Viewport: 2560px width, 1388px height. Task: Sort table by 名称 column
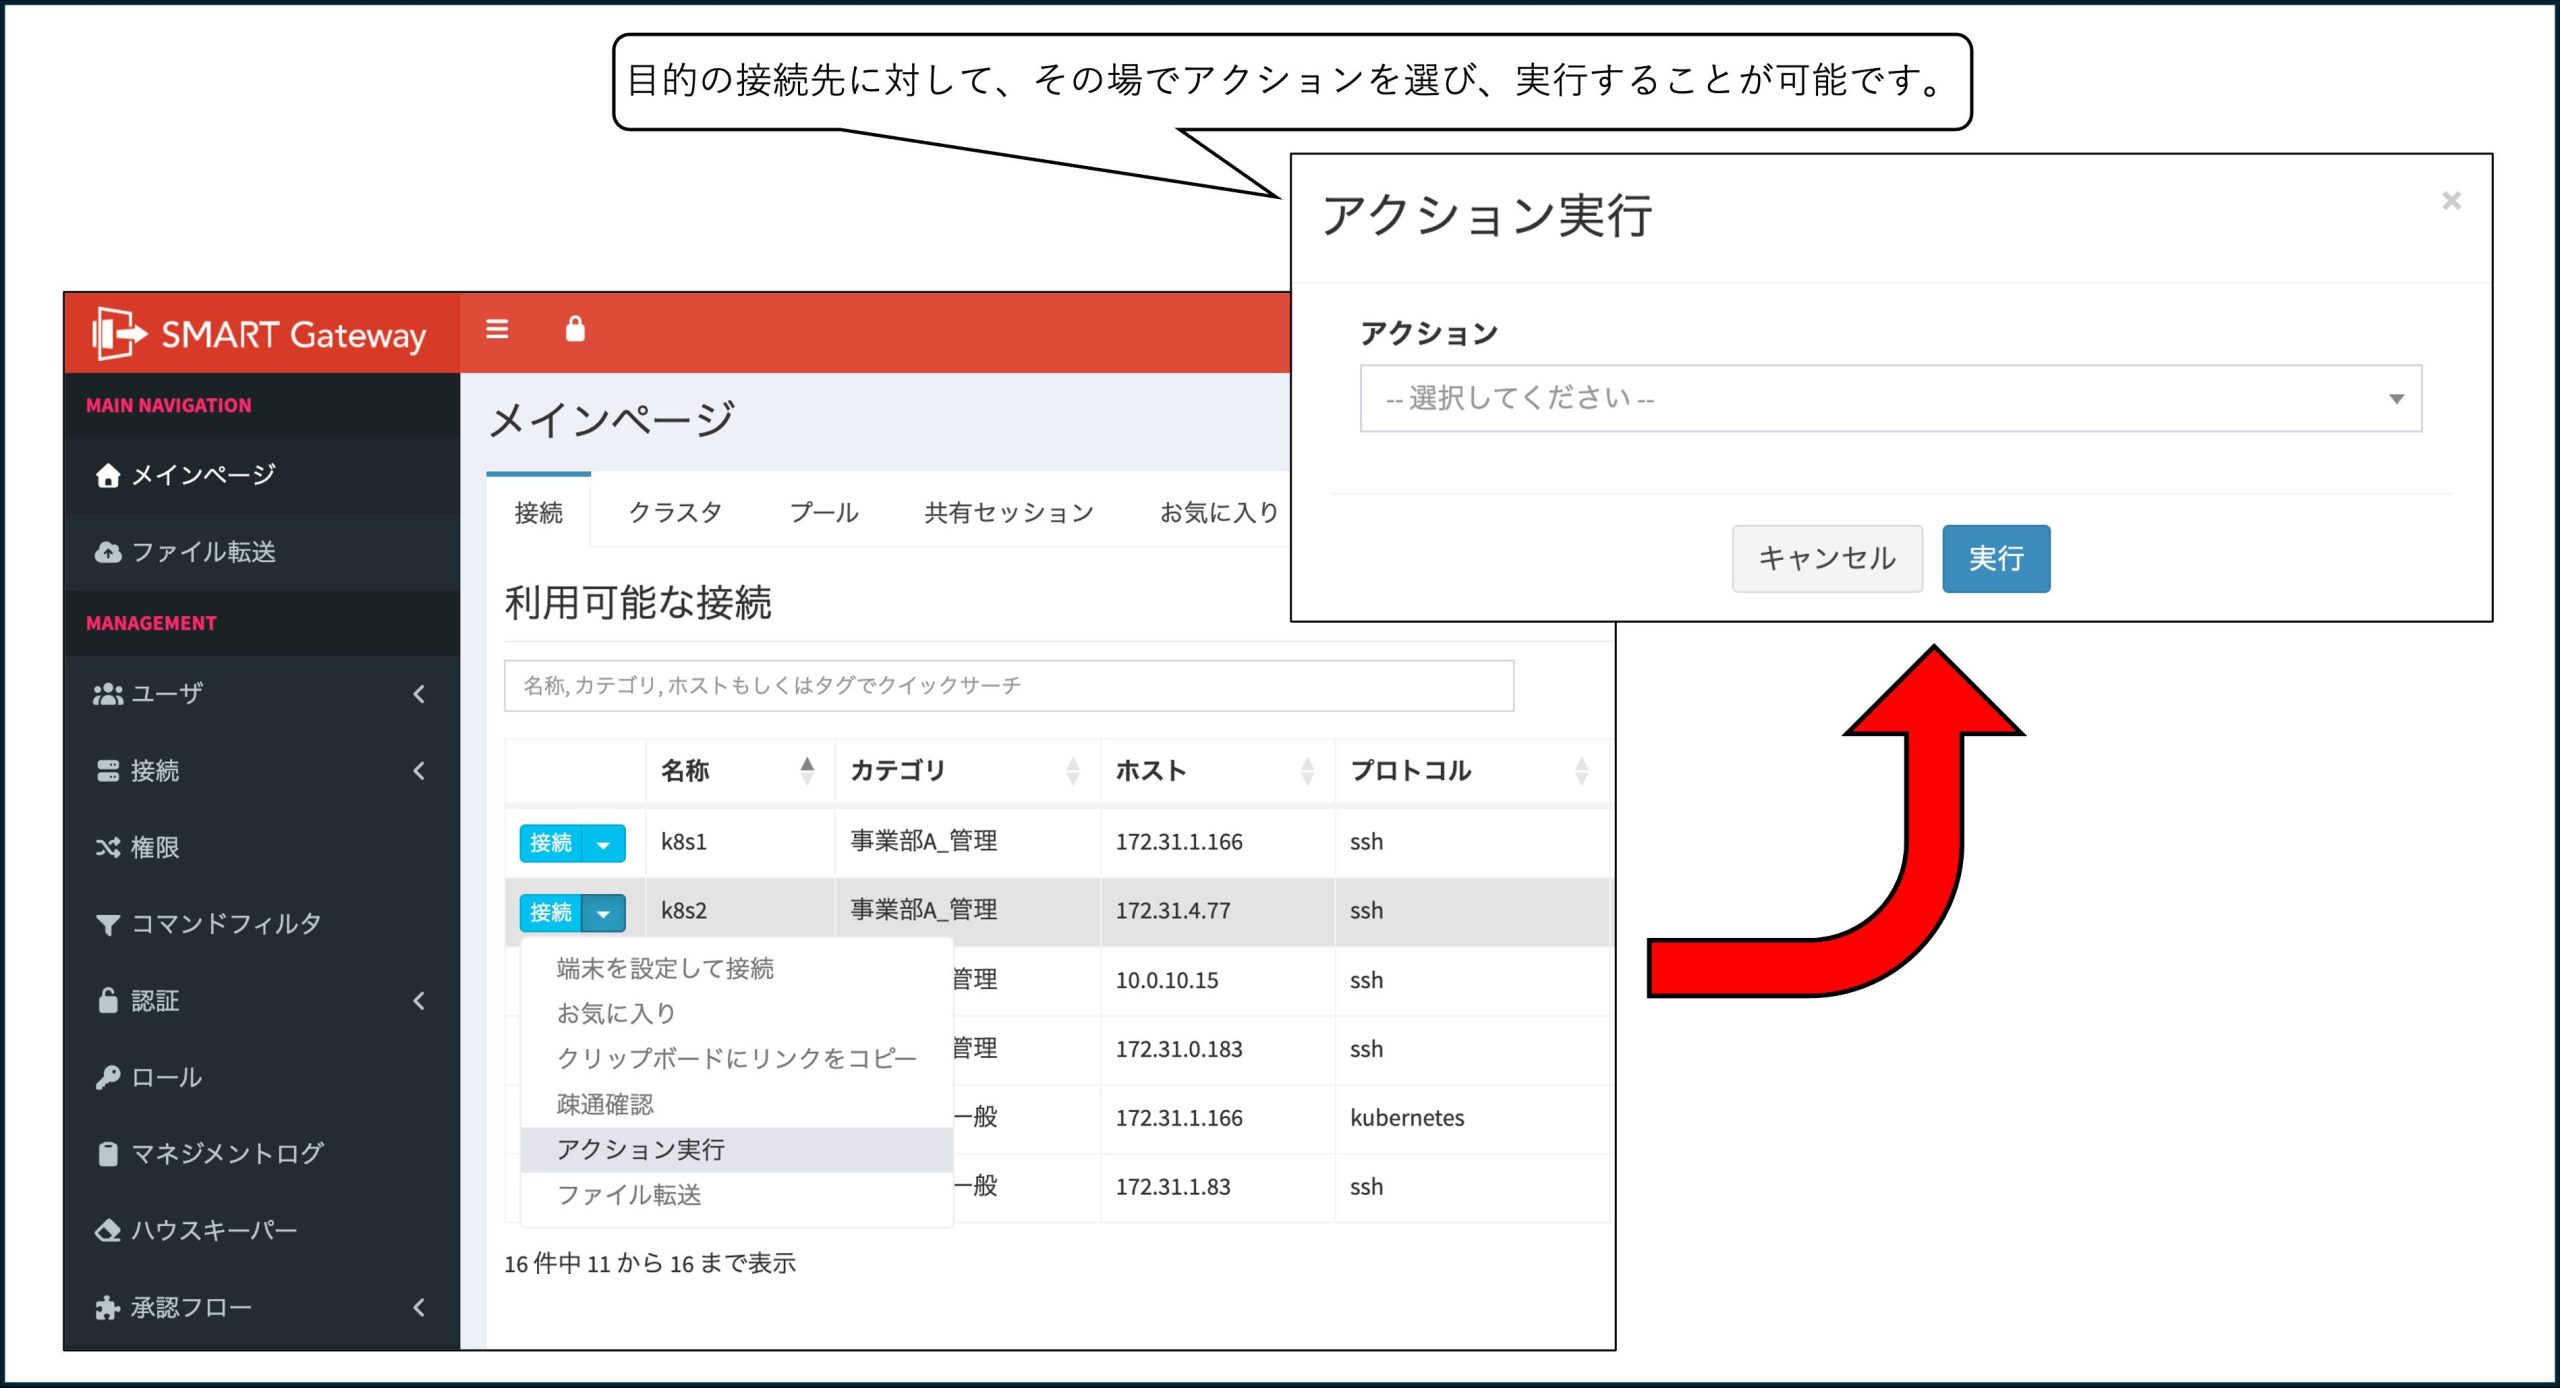740,771
